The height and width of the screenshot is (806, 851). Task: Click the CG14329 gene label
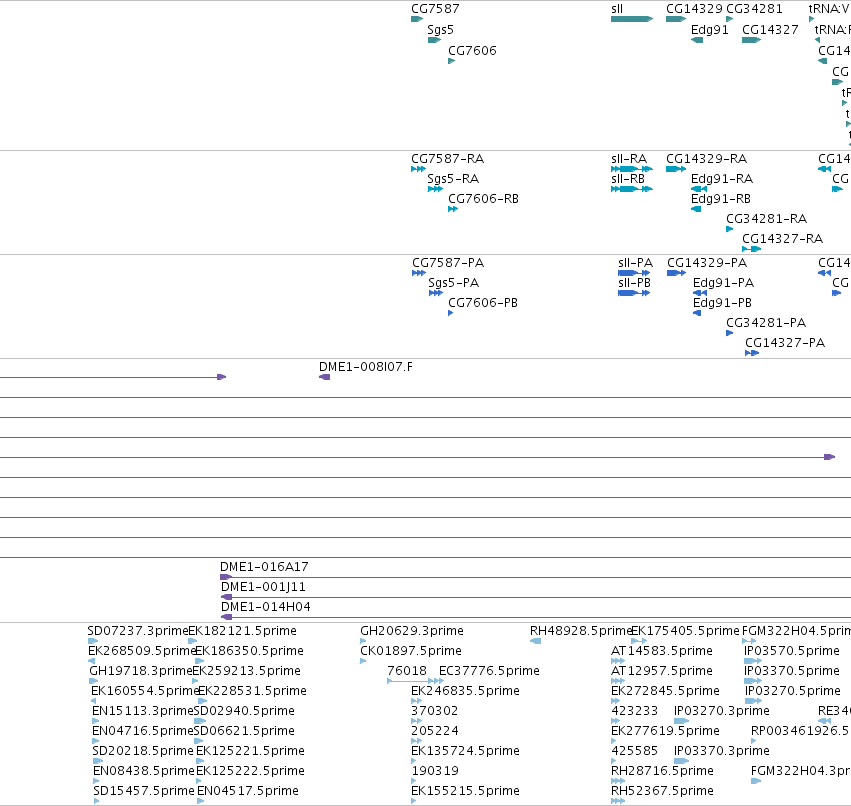point(694,9)
